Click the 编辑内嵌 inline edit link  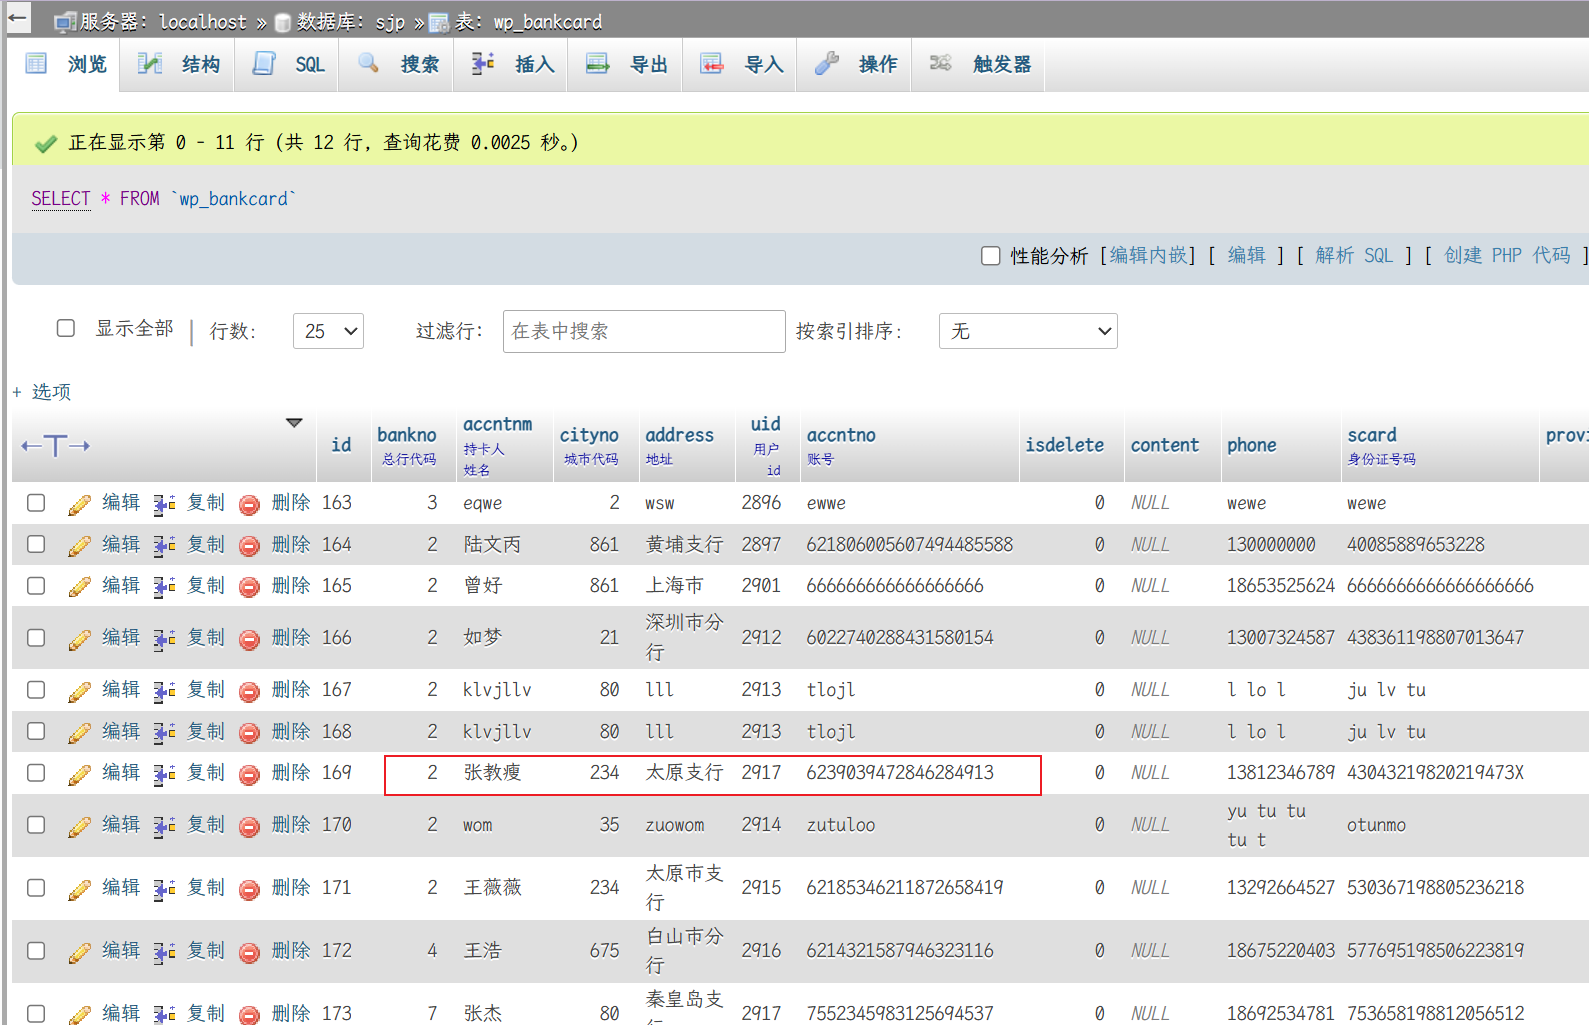coord(1148,256)
